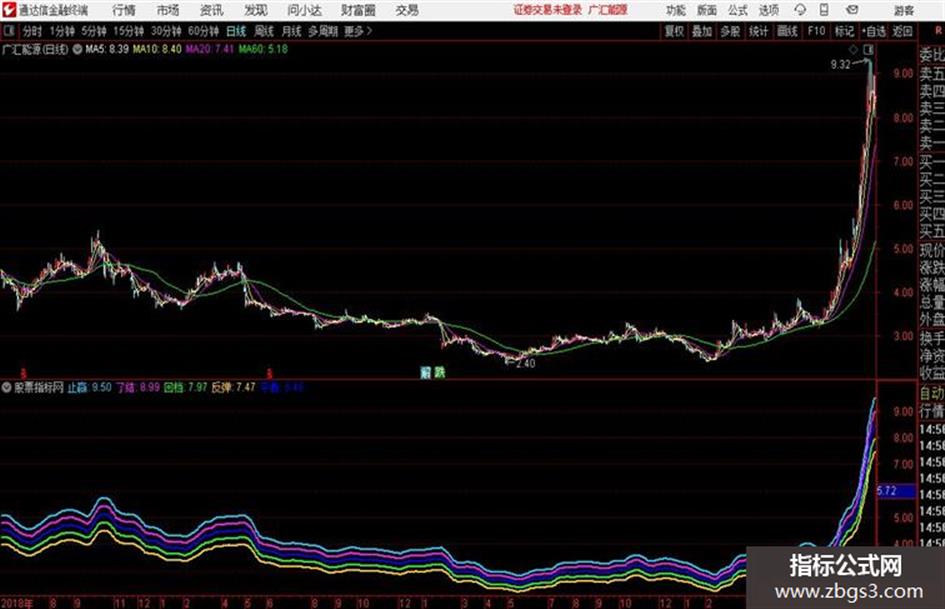Open the 选项 menu

point(769,10)
